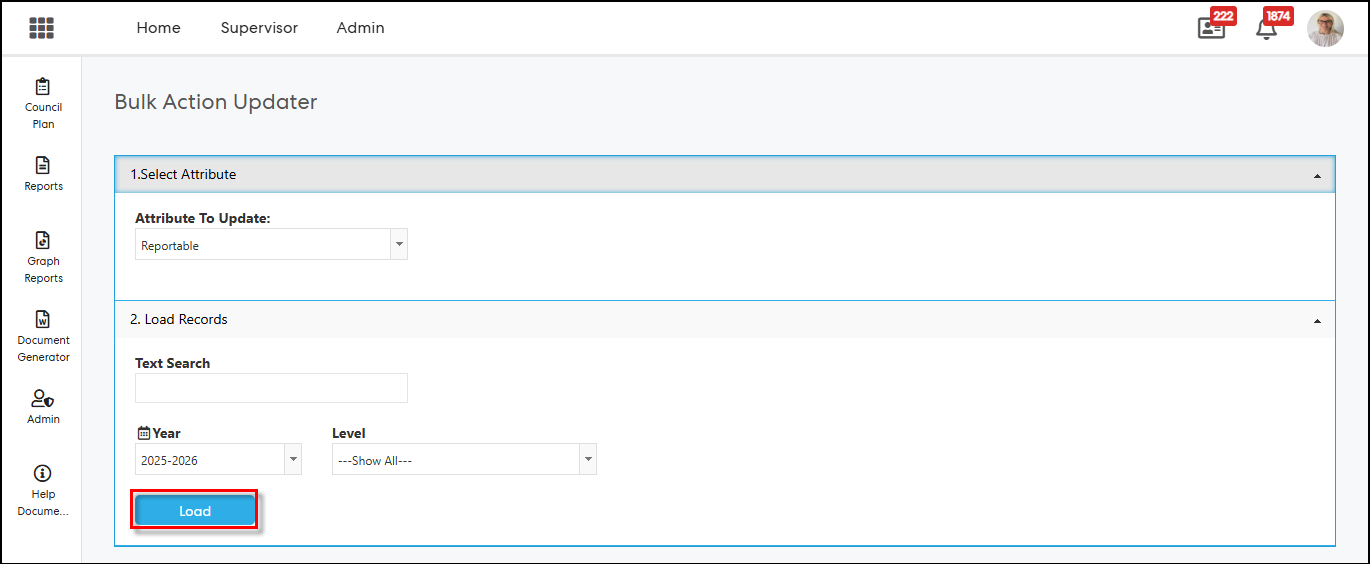Open the apps grid launcher icon
1370x564 pixels.
click(41, 28)
